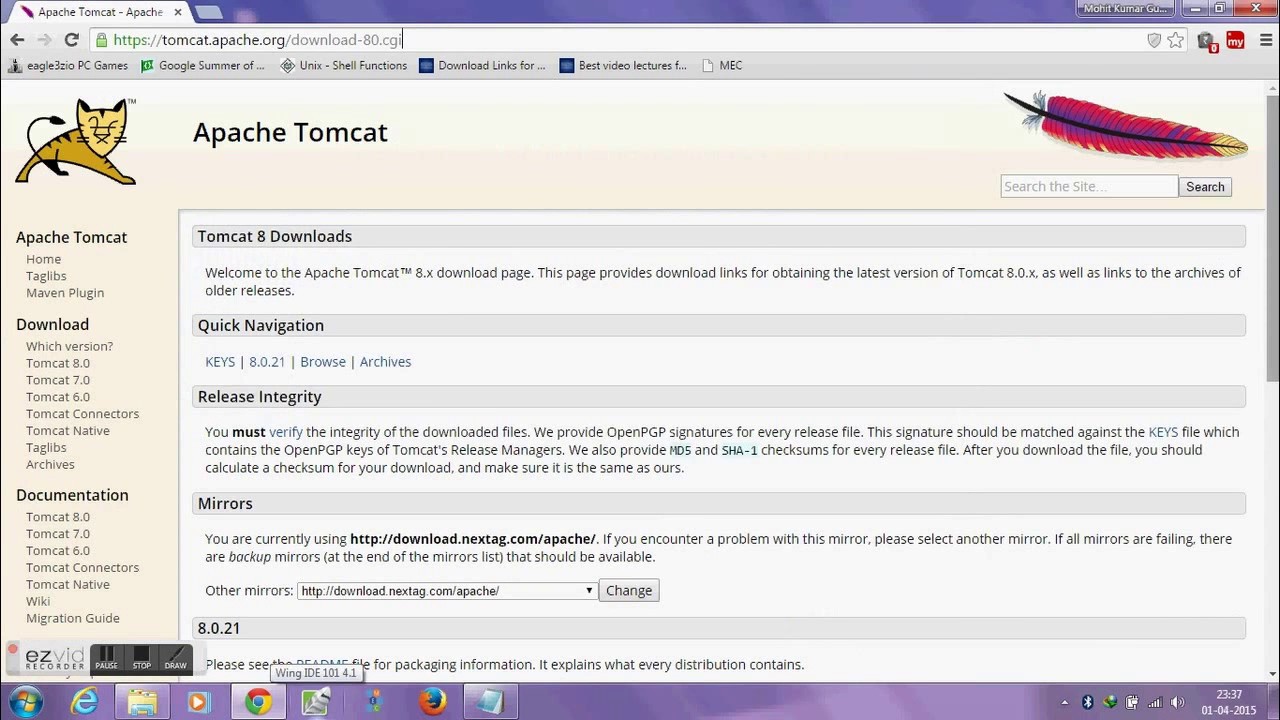This screenshot has width=1280, height=720.
Task: Open the notepad app in taskbar
Action: [x=490, y=702]
